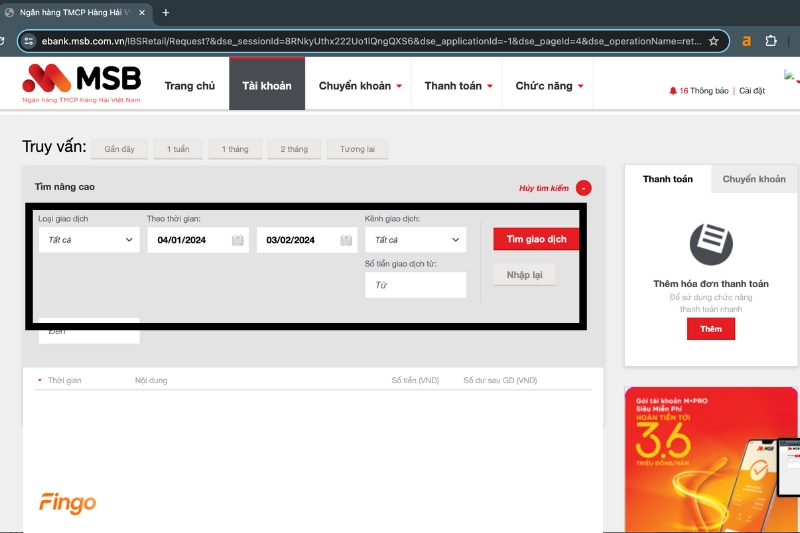Open the Thanh toán menu
This screenshot has width=800, height=533.
(x=458, y=86)
